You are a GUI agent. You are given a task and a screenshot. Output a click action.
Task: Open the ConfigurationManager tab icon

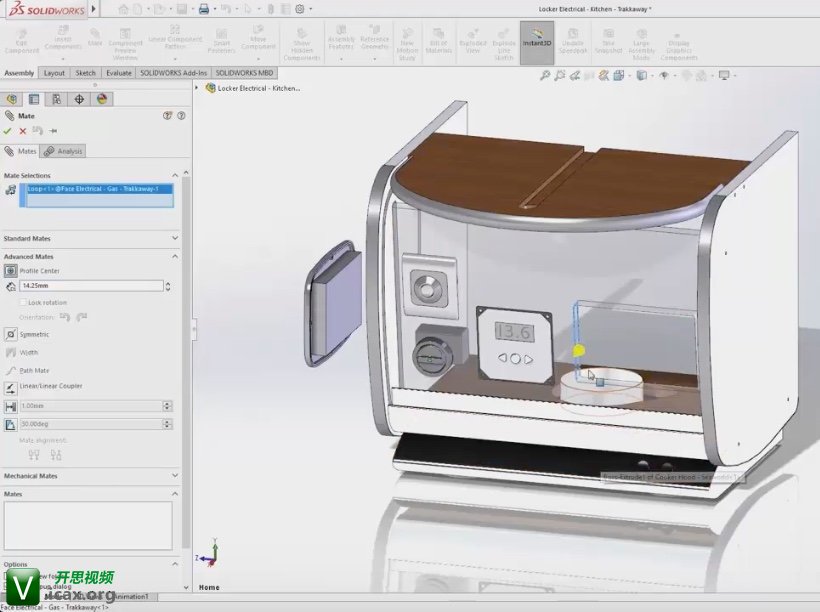coord(56,99)
